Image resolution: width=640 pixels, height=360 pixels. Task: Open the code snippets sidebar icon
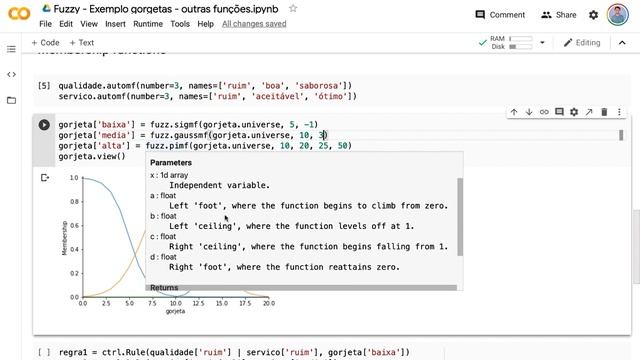pyautogui.click(x=11, y=74)
